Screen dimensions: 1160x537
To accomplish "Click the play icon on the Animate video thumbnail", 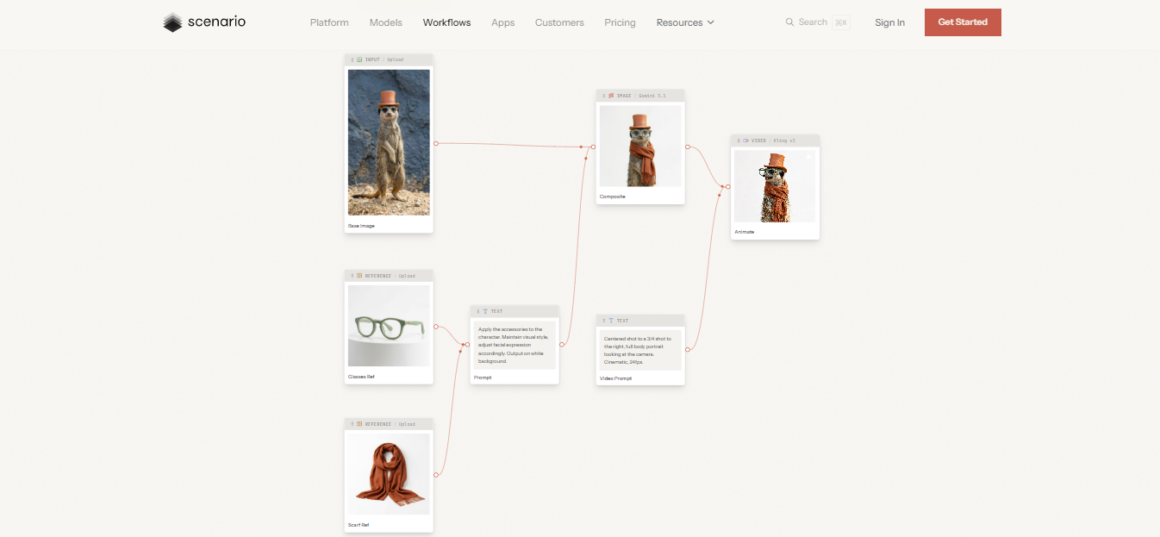I will [809, 156].
